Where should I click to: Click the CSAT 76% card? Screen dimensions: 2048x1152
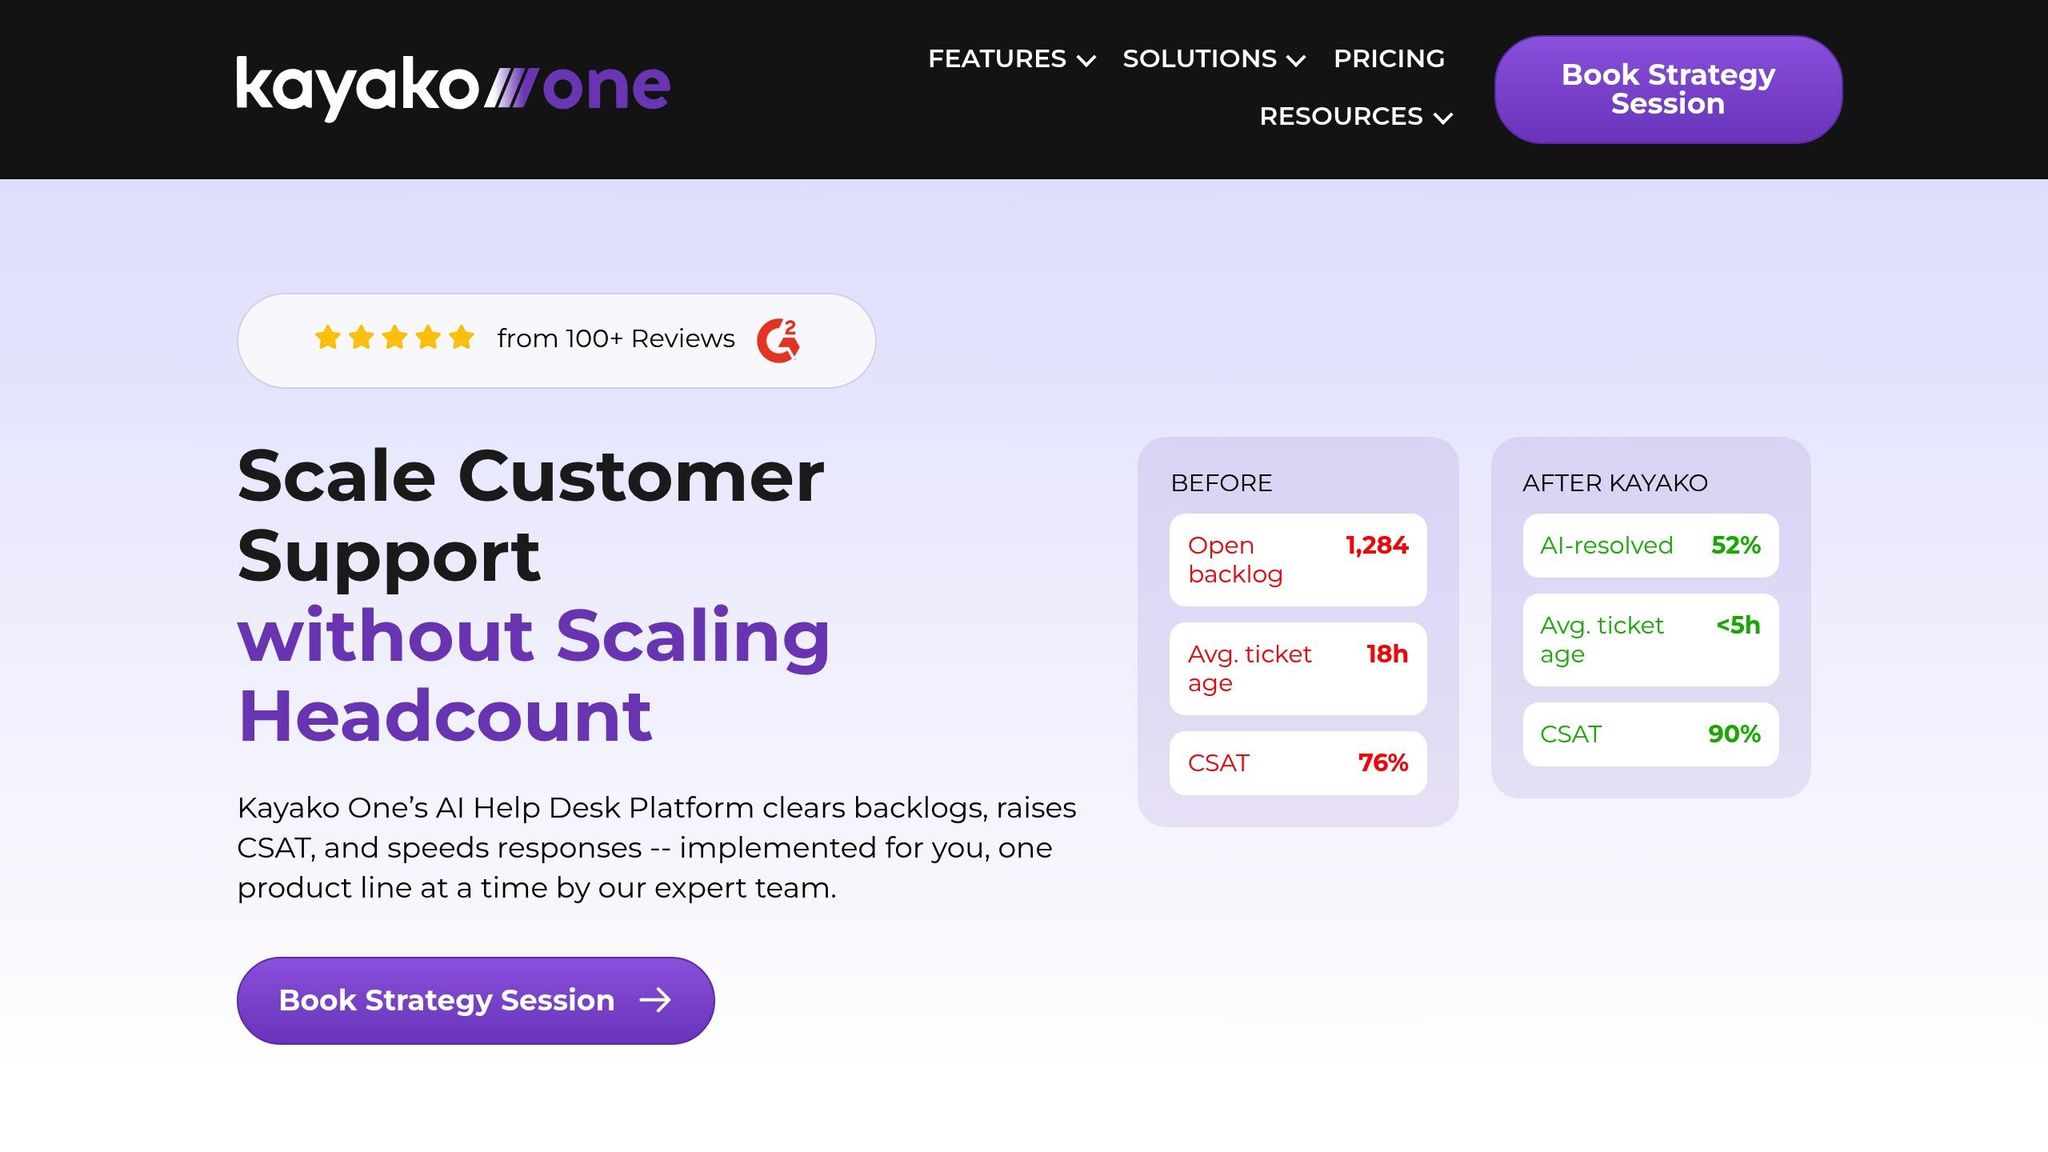pyautogui.click(x=1297, y=763)
